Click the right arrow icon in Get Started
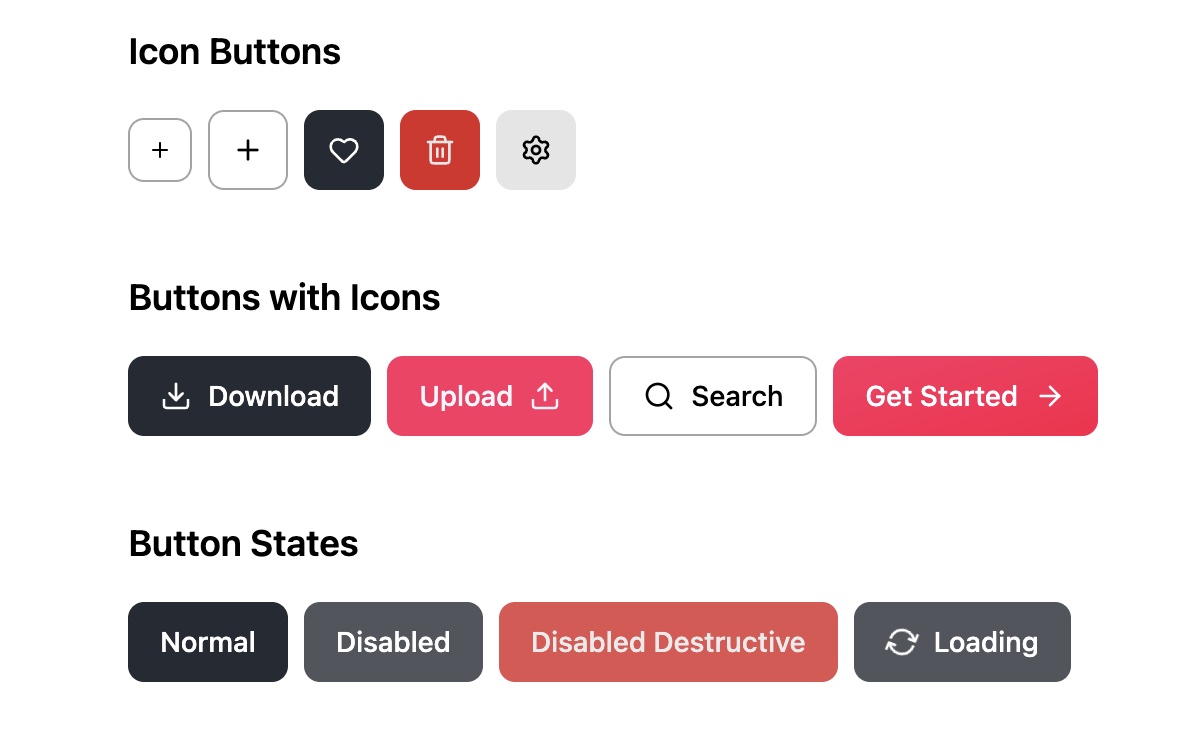The width and height of the screenshot is (1186, 740). 1050,396
